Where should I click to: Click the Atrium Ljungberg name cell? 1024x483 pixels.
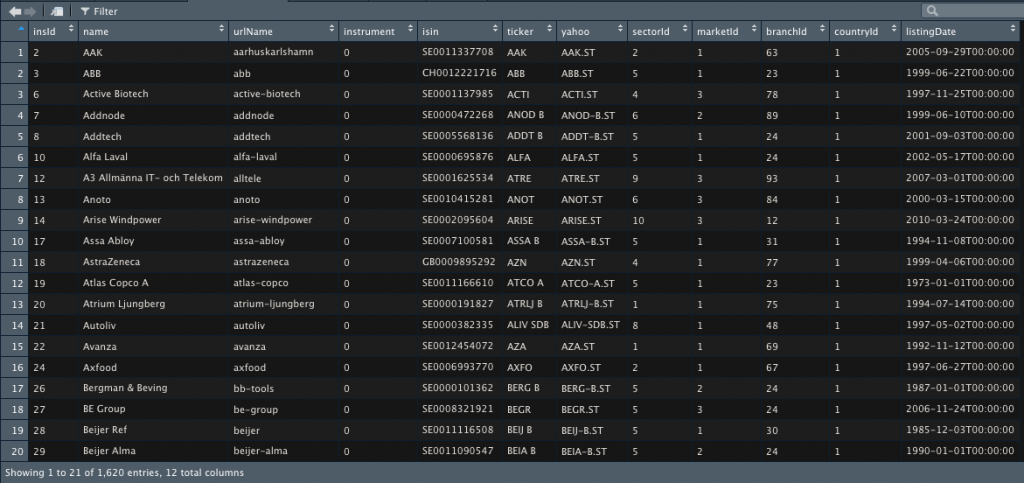[153, 304]
